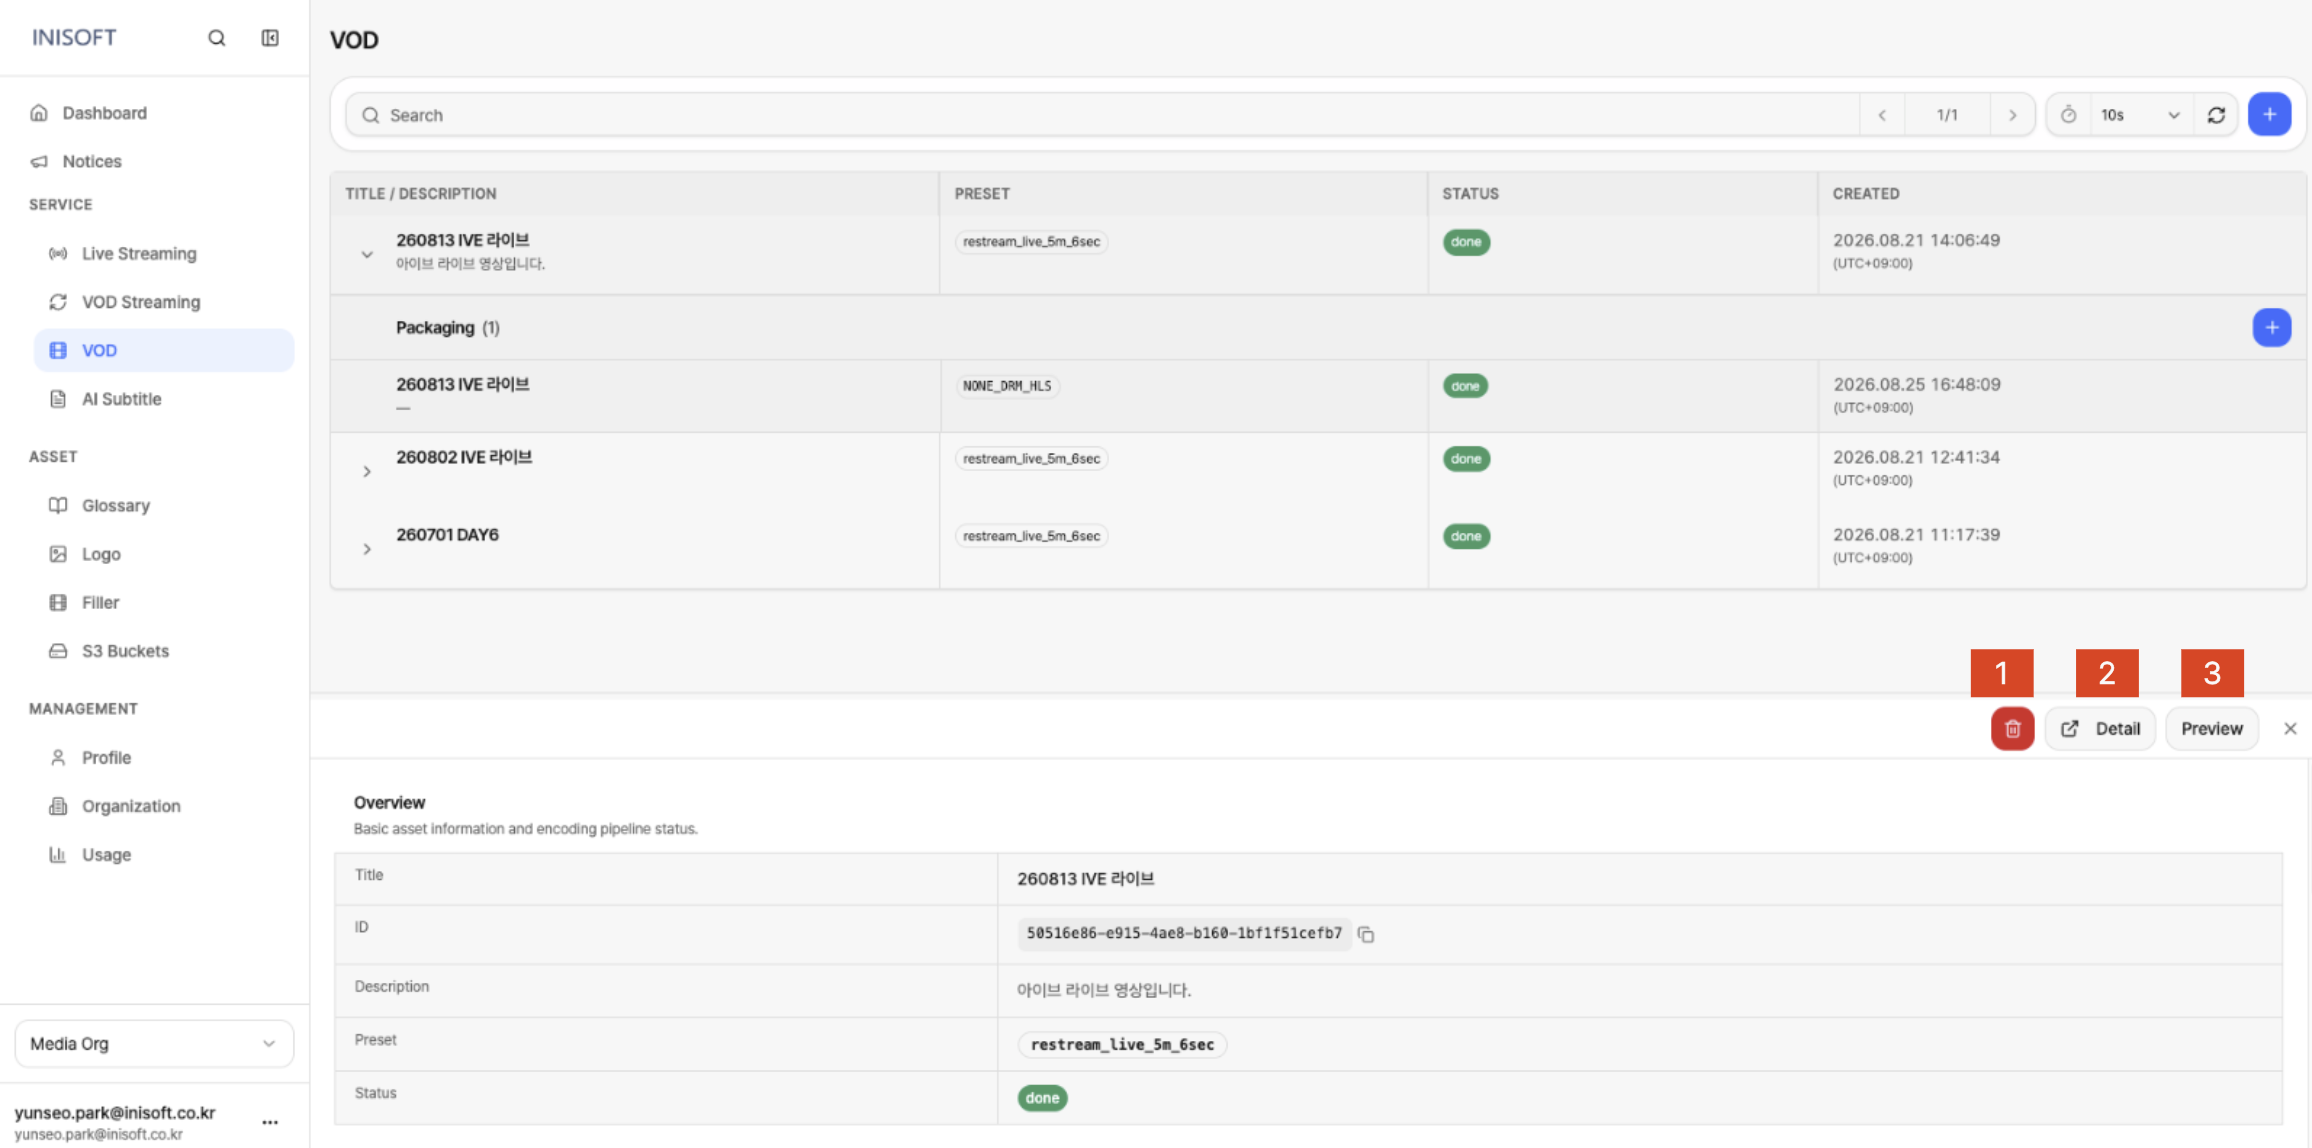Collapse the sidebar panel icon

coord(270,38)
